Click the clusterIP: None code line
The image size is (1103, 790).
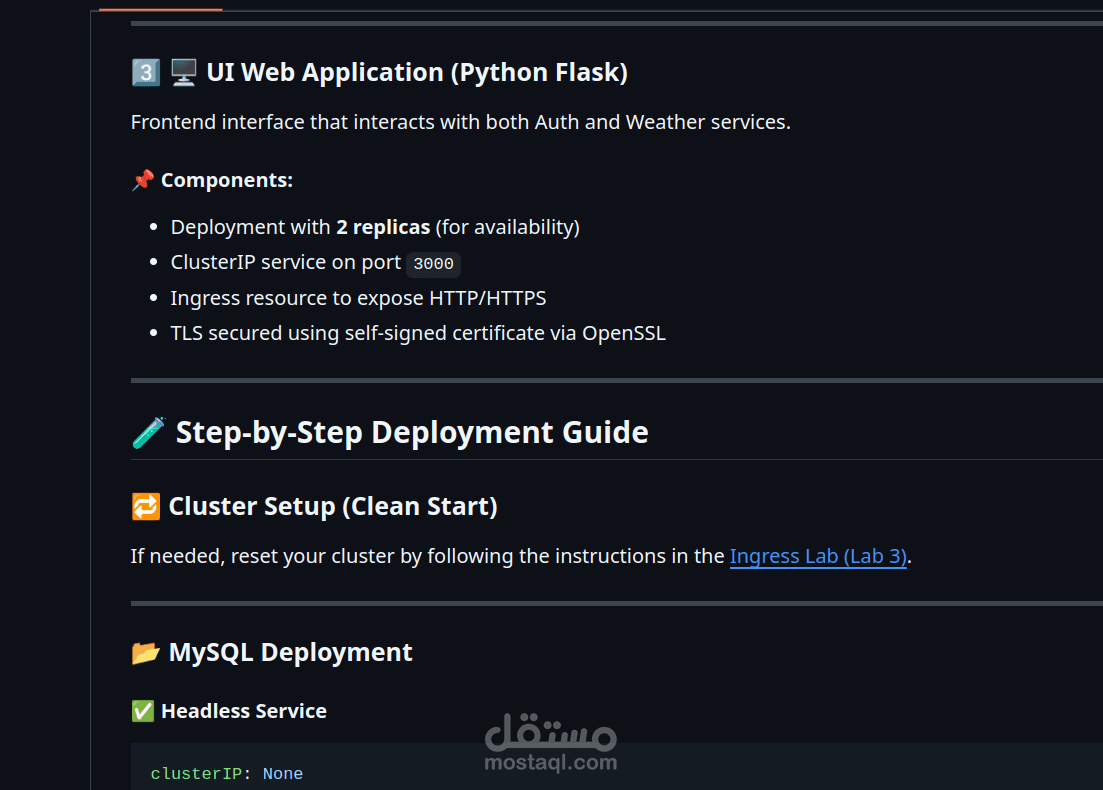(227, 774)
